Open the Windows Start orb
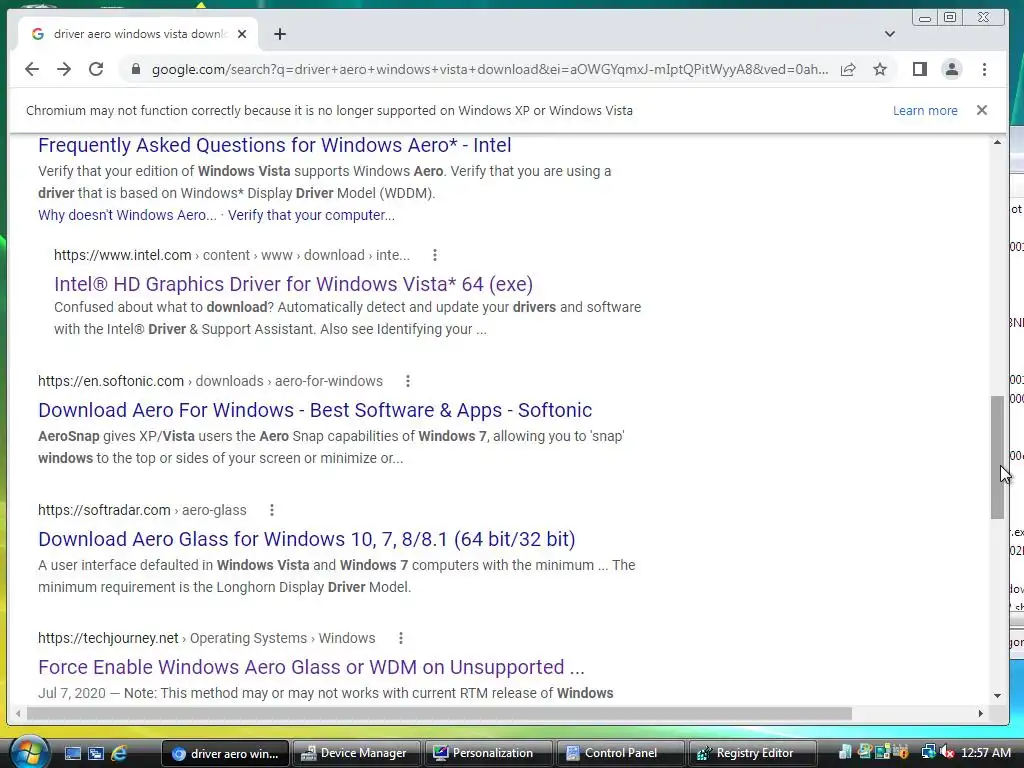Viewport: 1024px width, 768px height. [29, 752]
